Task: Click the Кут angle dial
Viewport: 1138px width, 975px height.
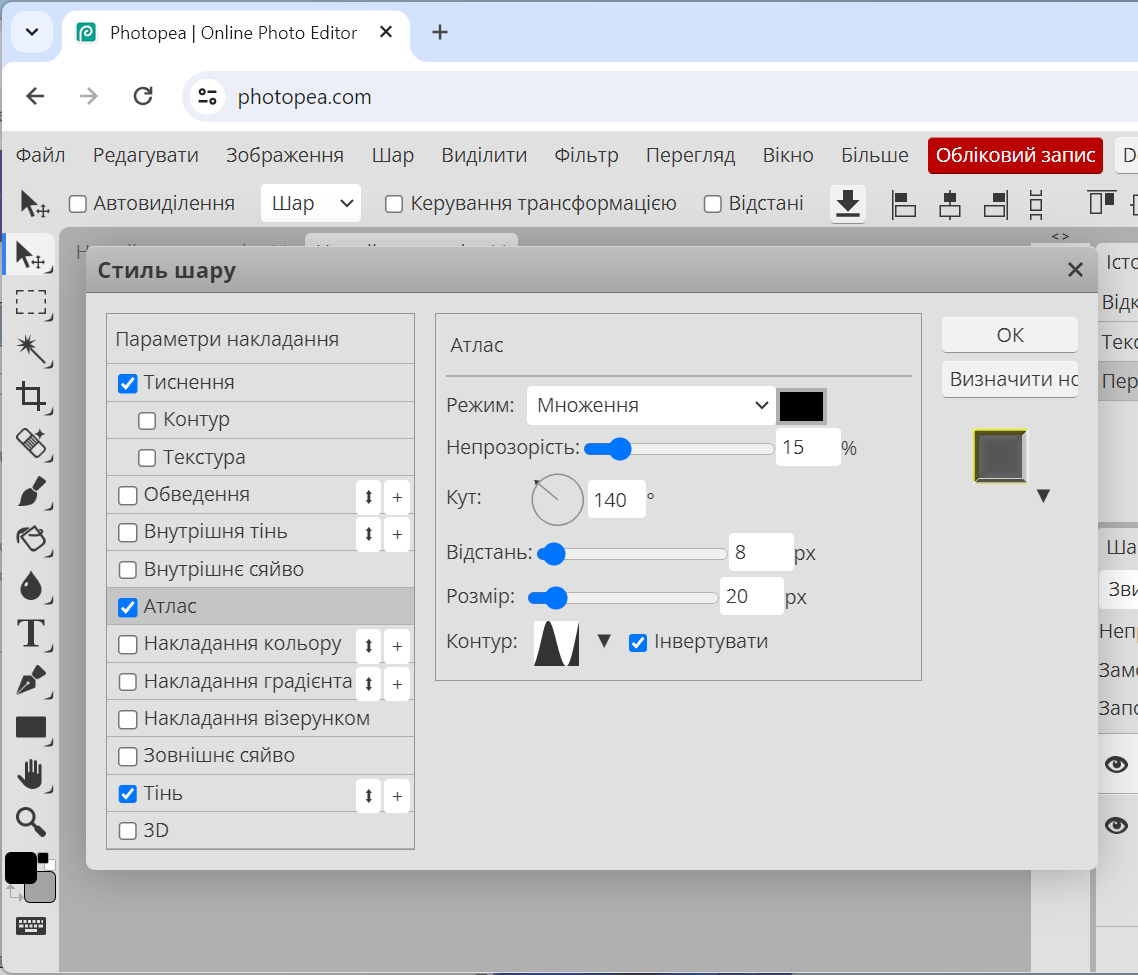Action: pyautogui.click(x=557, y=499)
